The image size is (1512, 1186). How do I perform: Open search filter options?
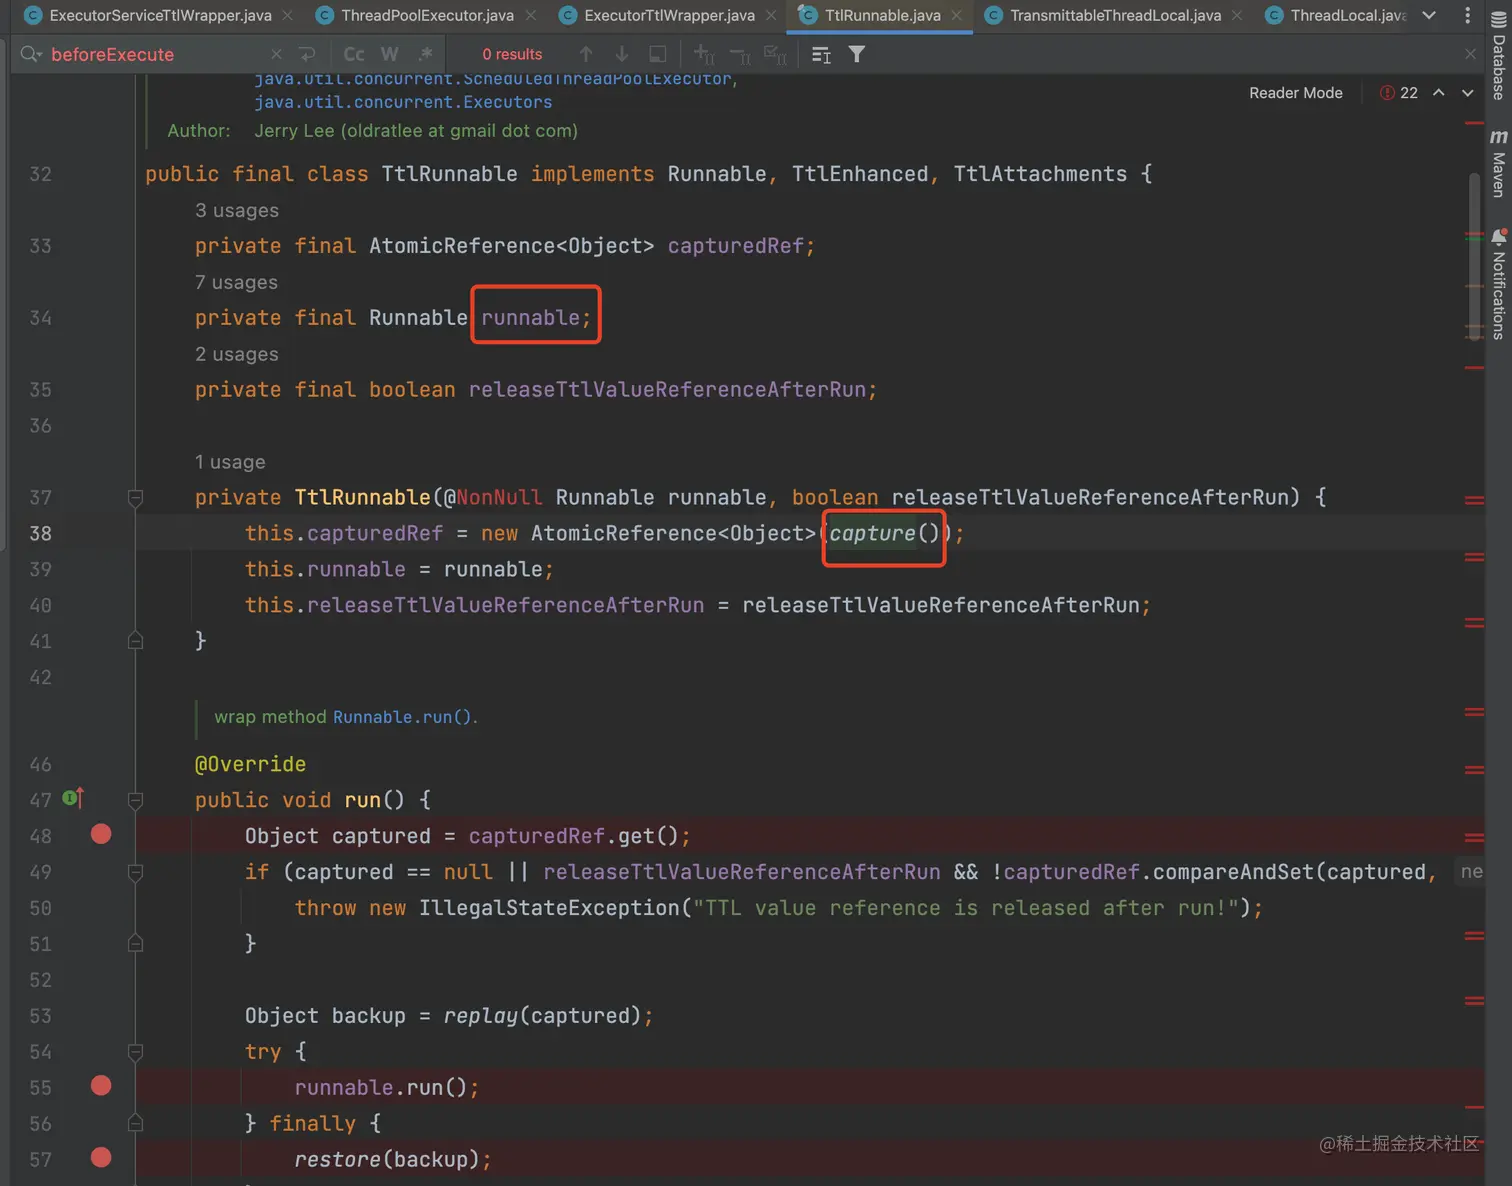tap(857, 54)
